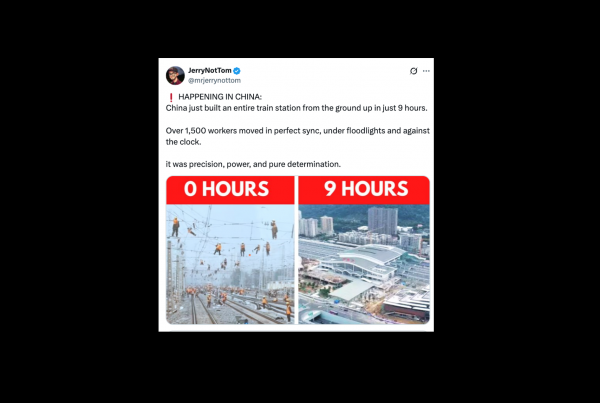Image resolution: width=600 pixels, height=403 pixels.
Task: Open the @mrjerrynottom handle link
Action: (214, 80)
